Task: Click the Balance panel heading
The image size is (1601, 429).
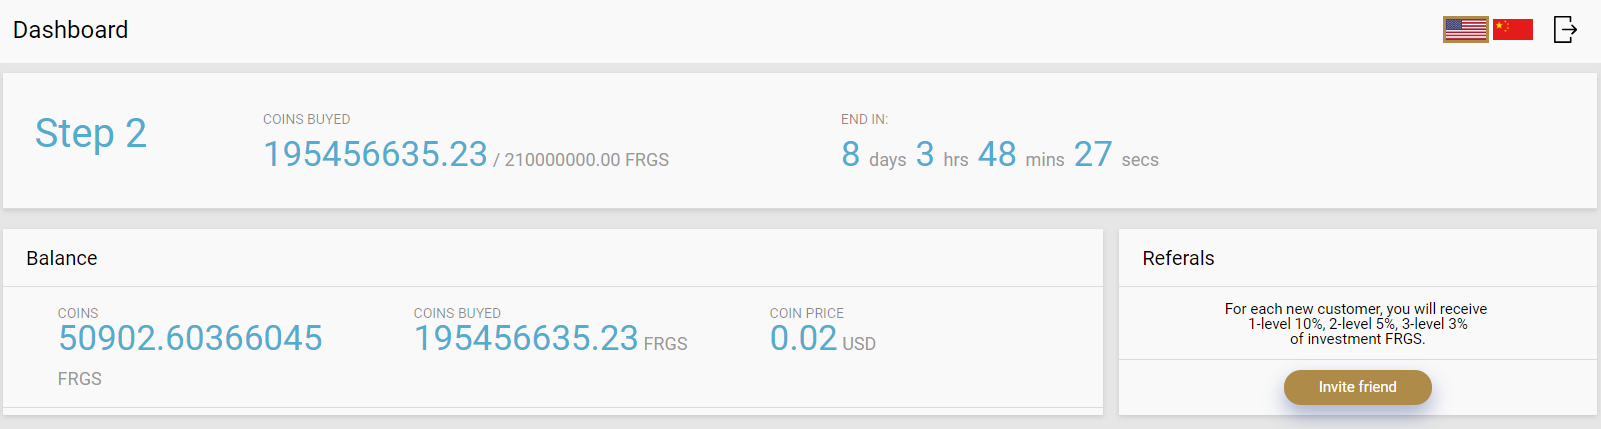Action: tap(62, 258)
